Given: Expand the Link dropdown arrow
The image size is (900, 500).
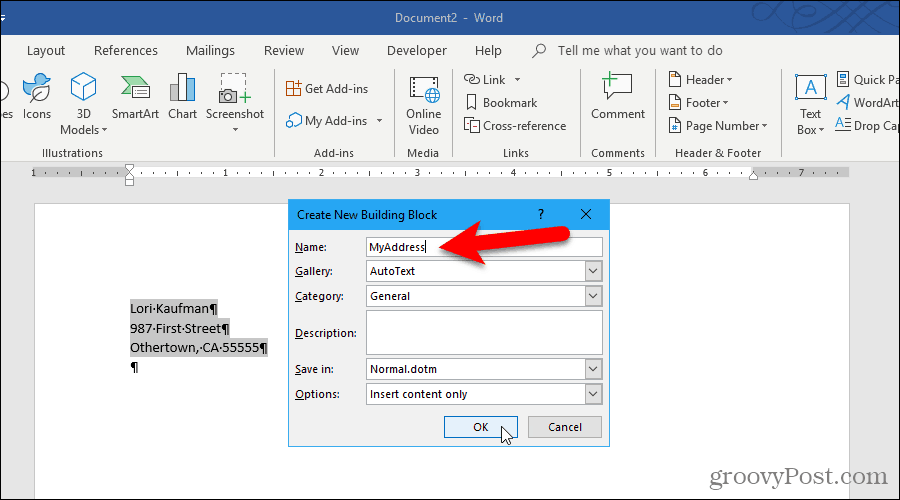Looking at the screenshot, I should click(517, 80).
